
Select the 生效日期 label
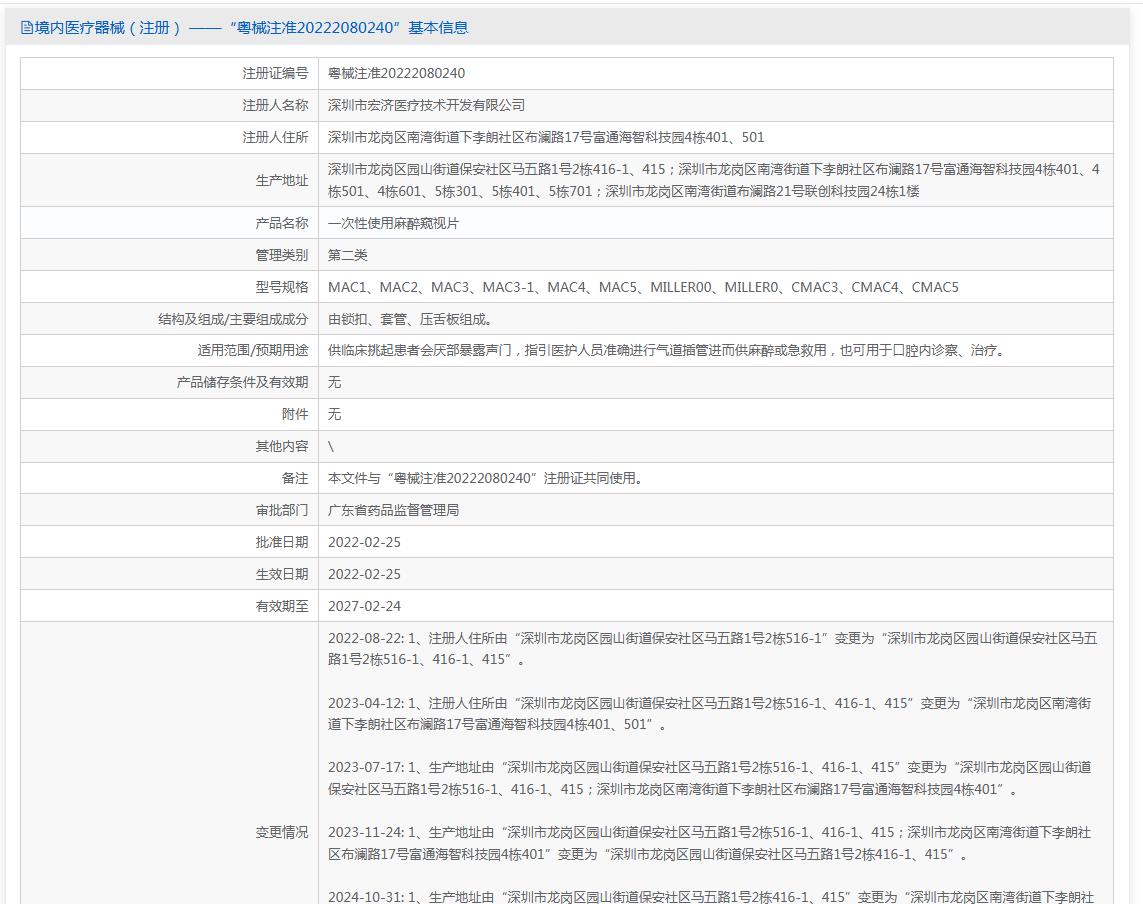point(282,575)
